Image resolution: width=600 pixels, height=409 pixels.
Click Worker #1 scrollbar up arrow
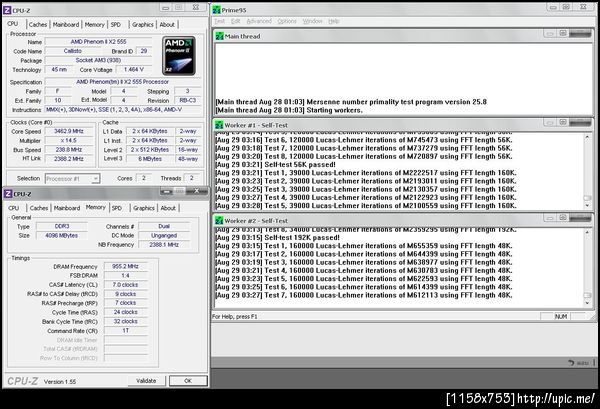587,137
